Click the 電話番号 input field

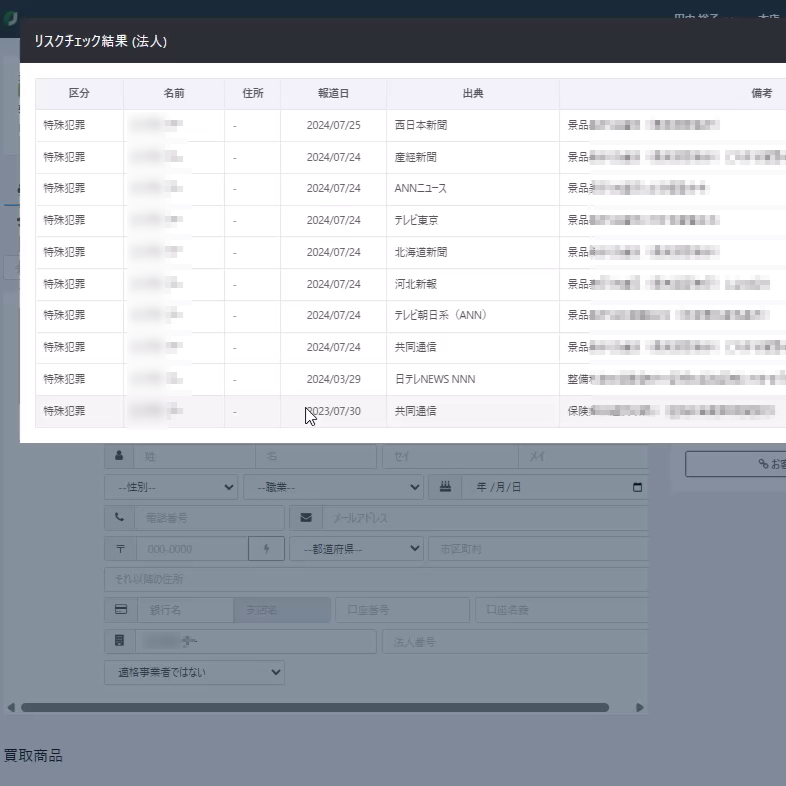209,518
